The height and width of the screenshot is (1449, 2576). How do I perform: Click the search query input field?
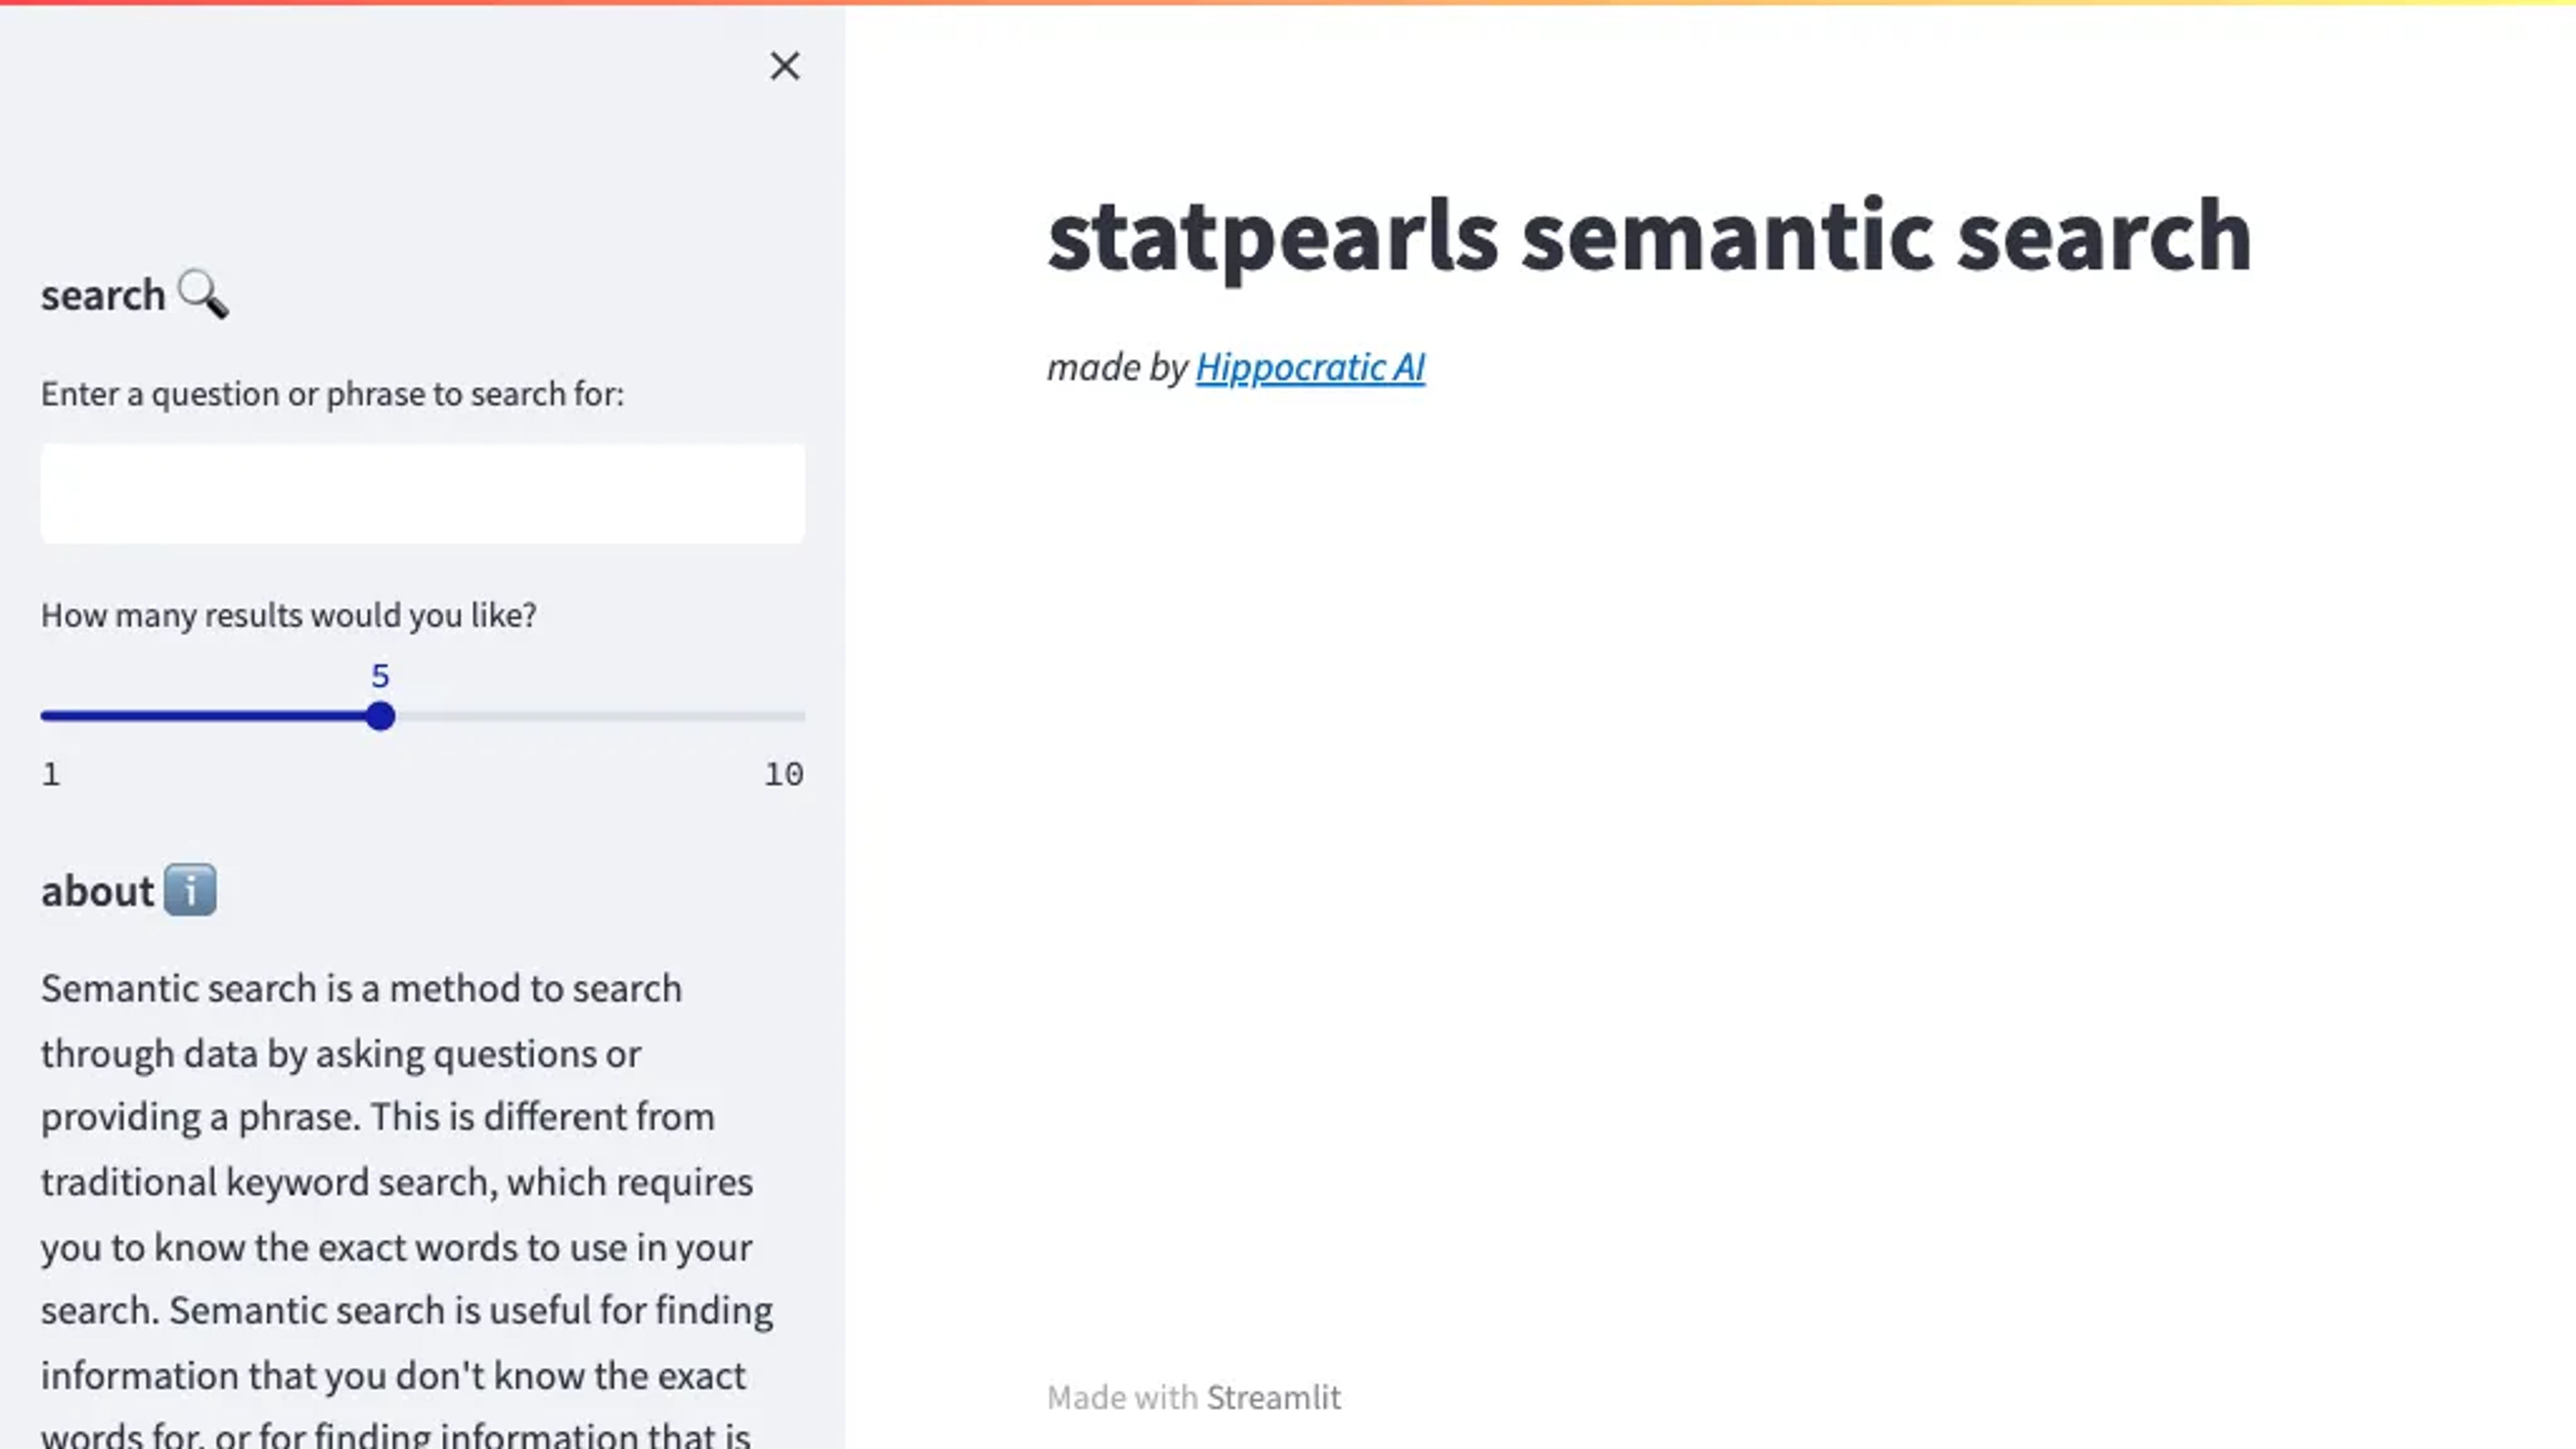pyautogui.click(x=422, y=494)
